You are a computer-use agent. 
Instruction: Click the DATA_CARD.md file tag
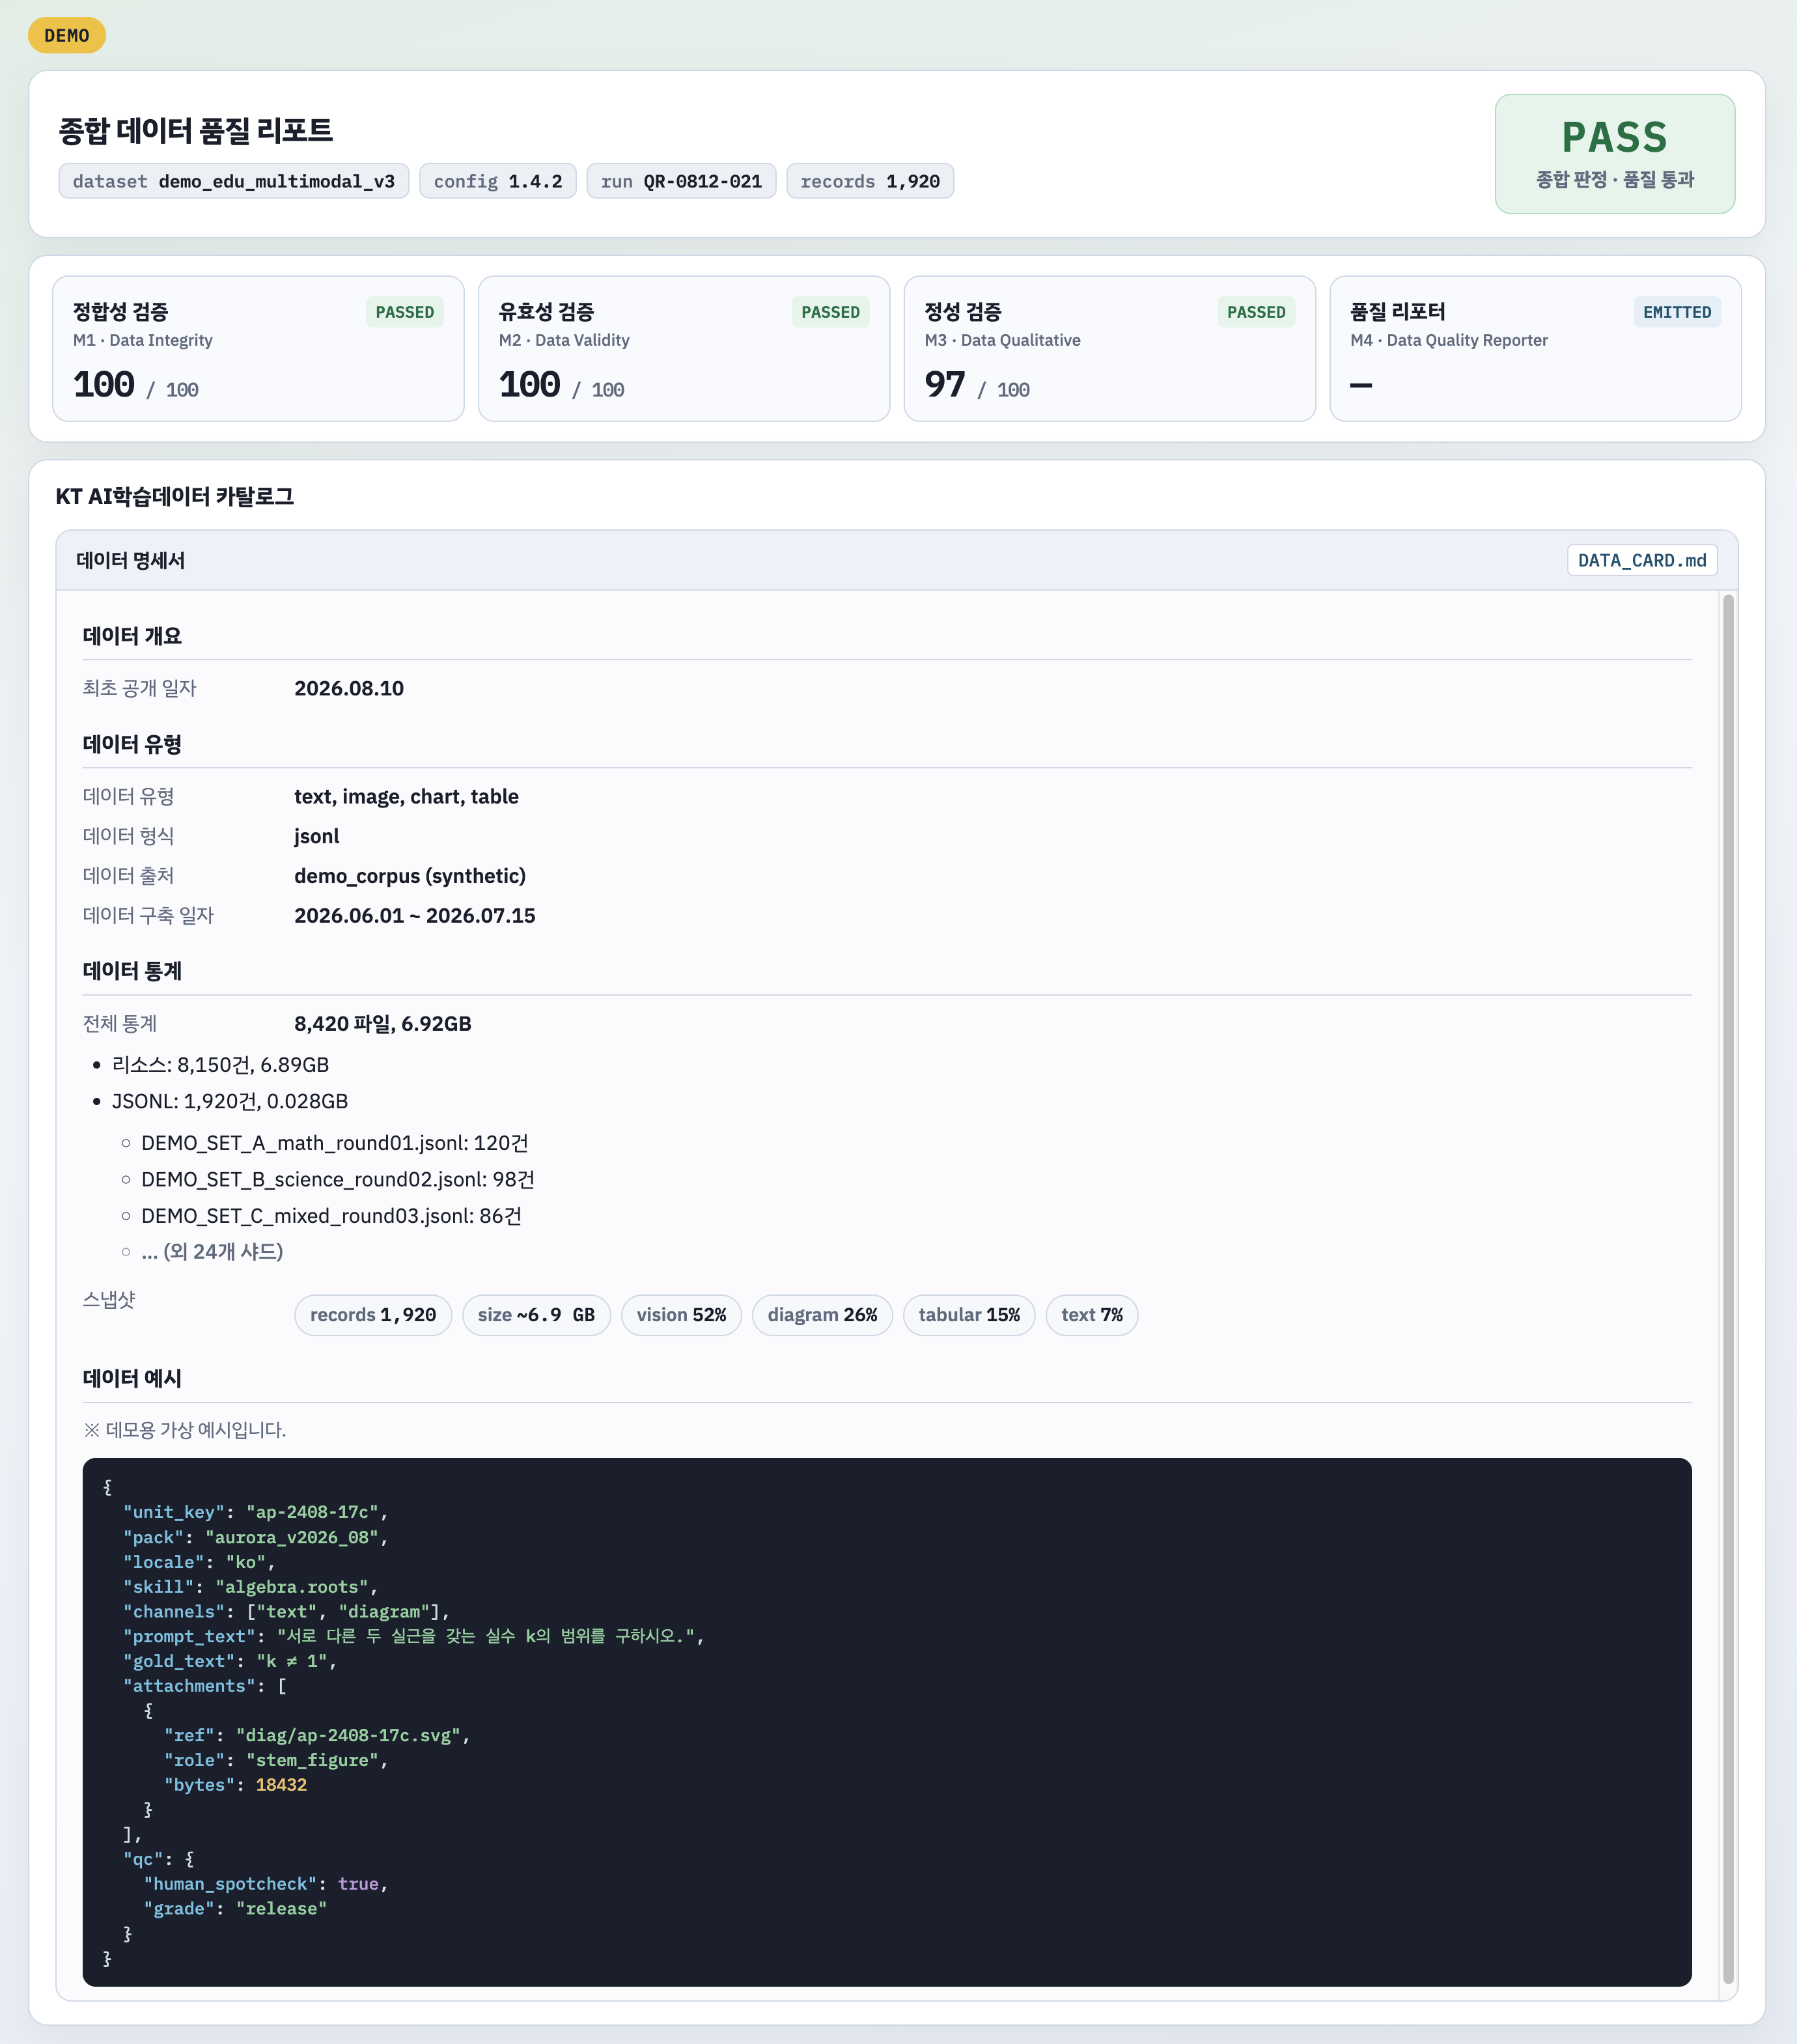click(1641, 560)
